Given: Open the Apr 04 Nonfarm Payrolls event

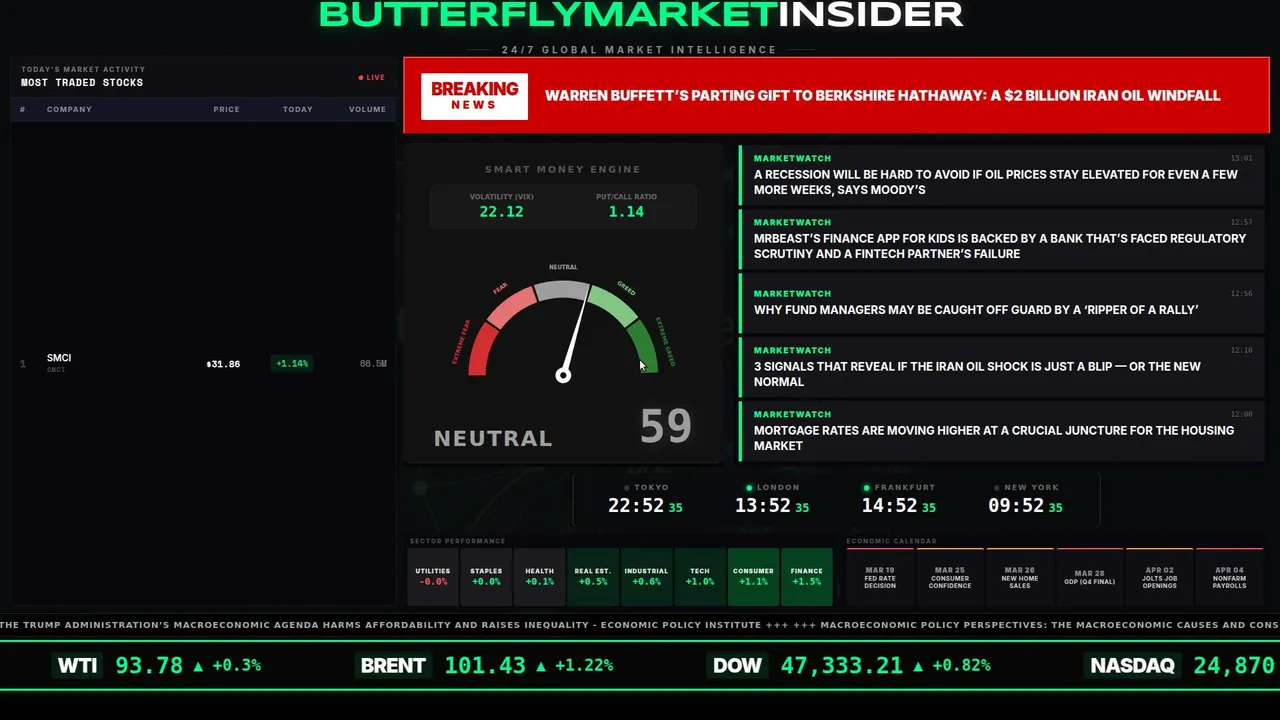Looking at the screenshot, I should (1230, 577).
